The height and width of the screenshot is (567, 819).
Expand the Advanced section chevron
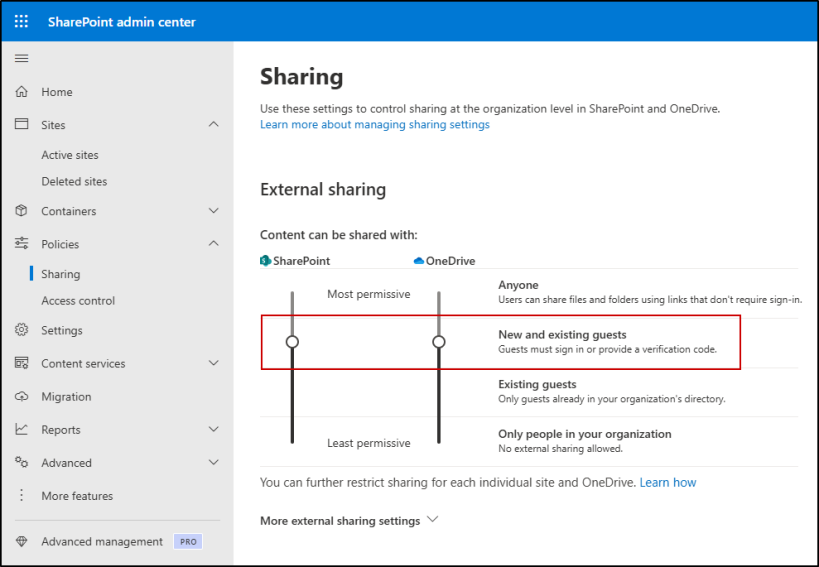[214, 462]
